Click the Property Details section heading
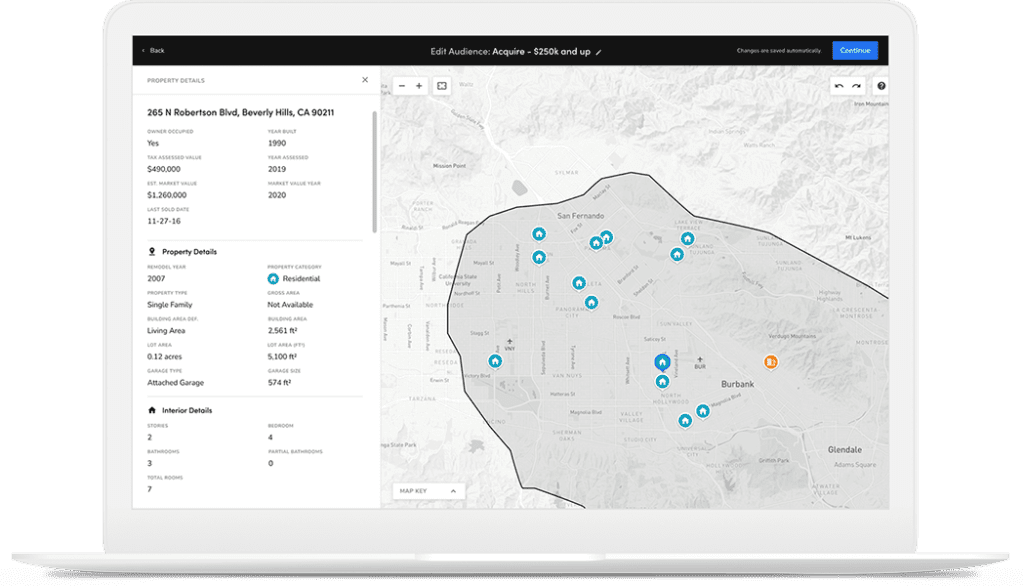1024x586 pixels. (x=189, y=252)
